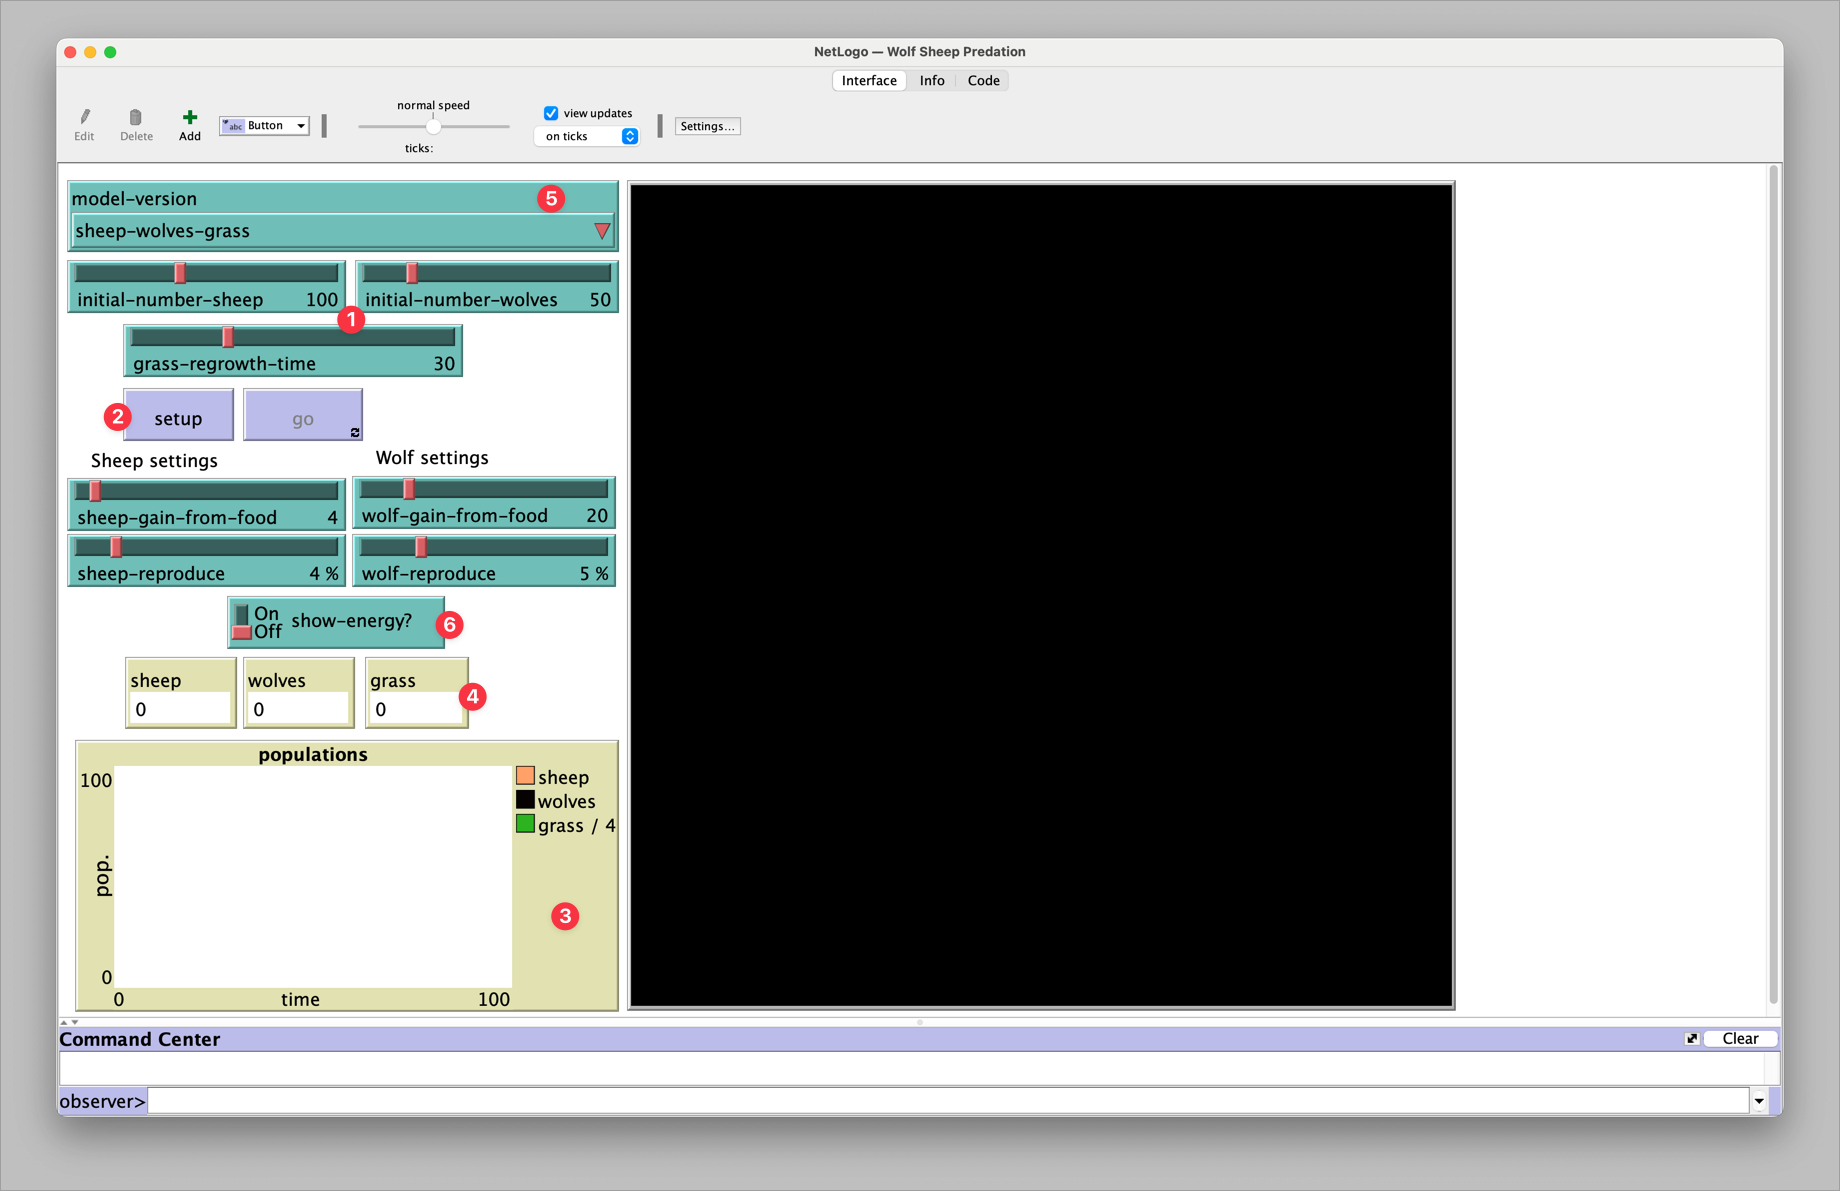Click the abc Button widget icon
The height and width of the screenshot is (1191, 1840).
[x=235, y=126]
